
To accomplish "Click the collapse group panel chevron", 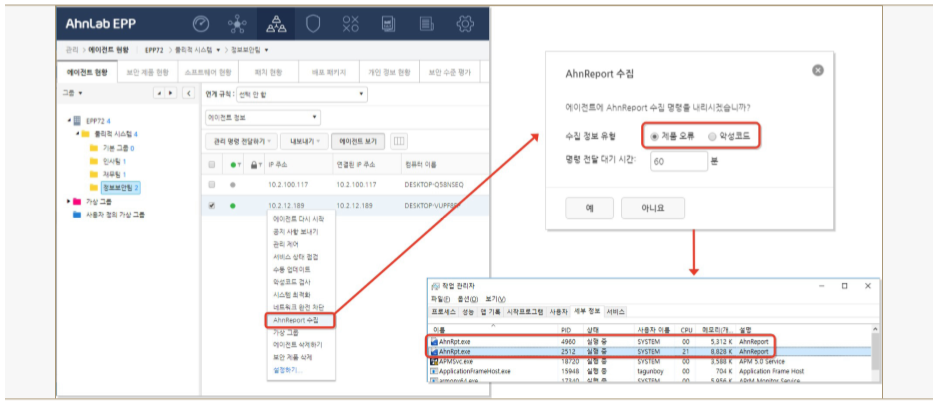I will [x=188, y=93].
